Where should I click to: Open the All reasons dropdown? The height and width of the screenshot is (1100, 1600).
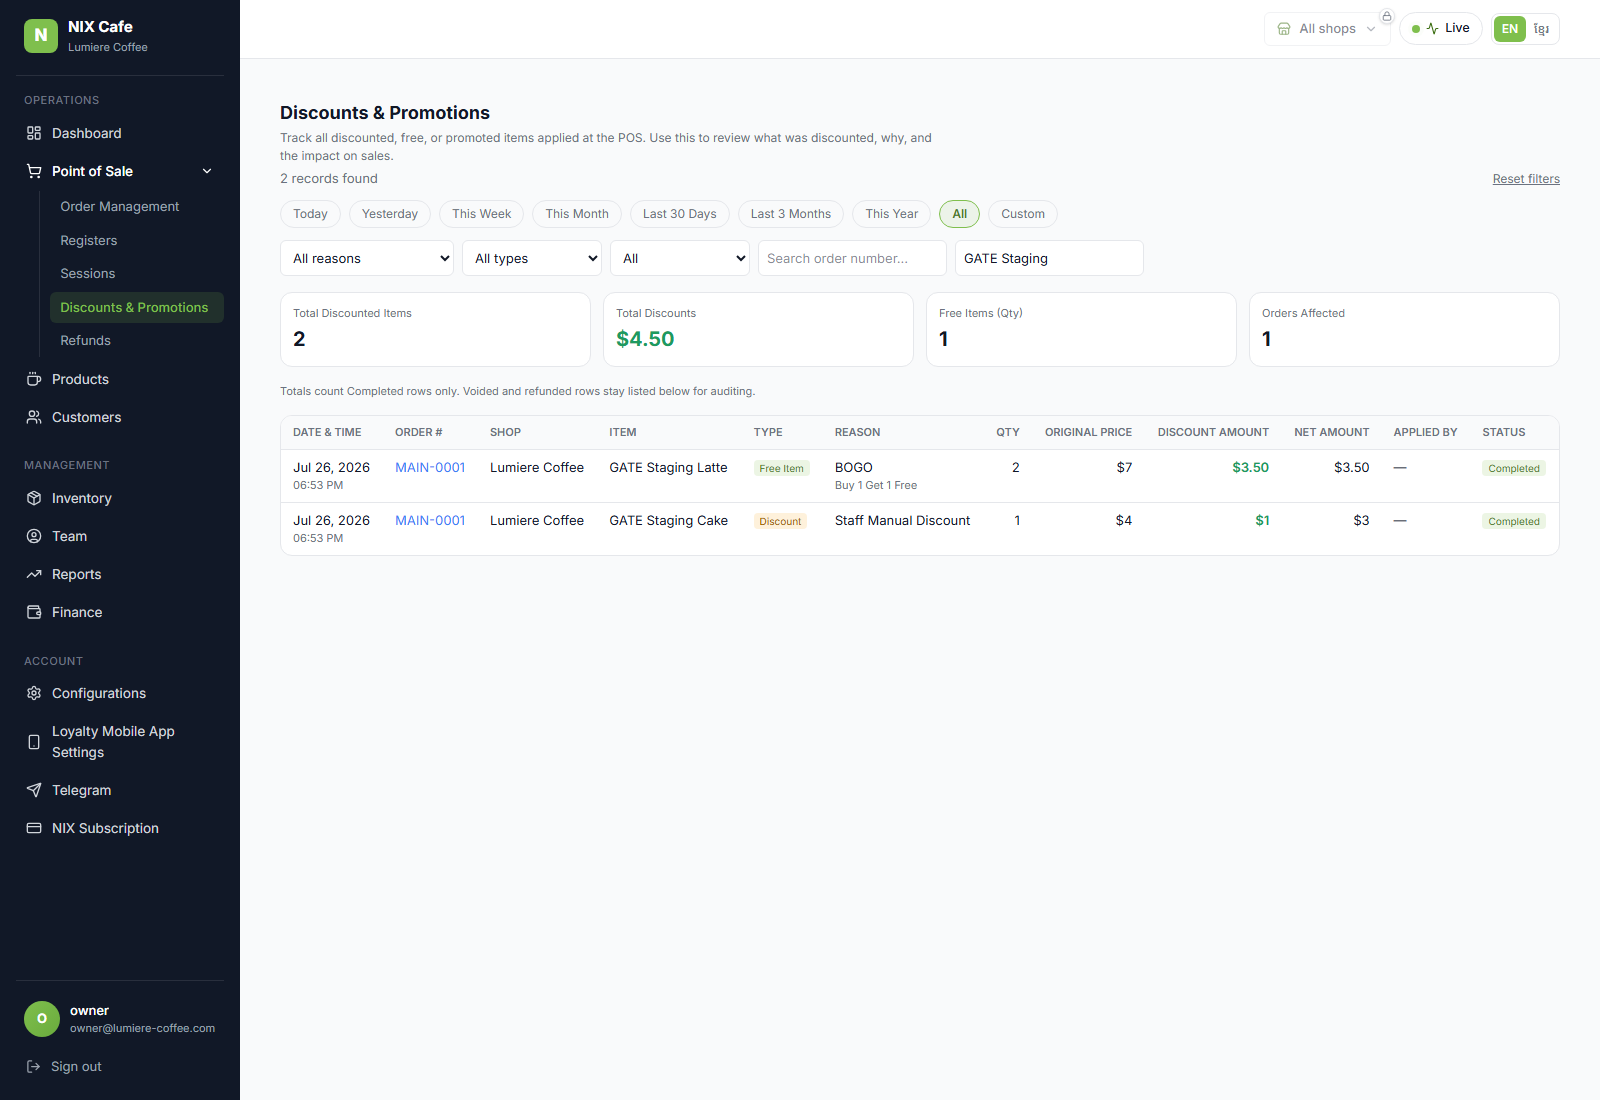pyautogui.click(x=367, y=258)
